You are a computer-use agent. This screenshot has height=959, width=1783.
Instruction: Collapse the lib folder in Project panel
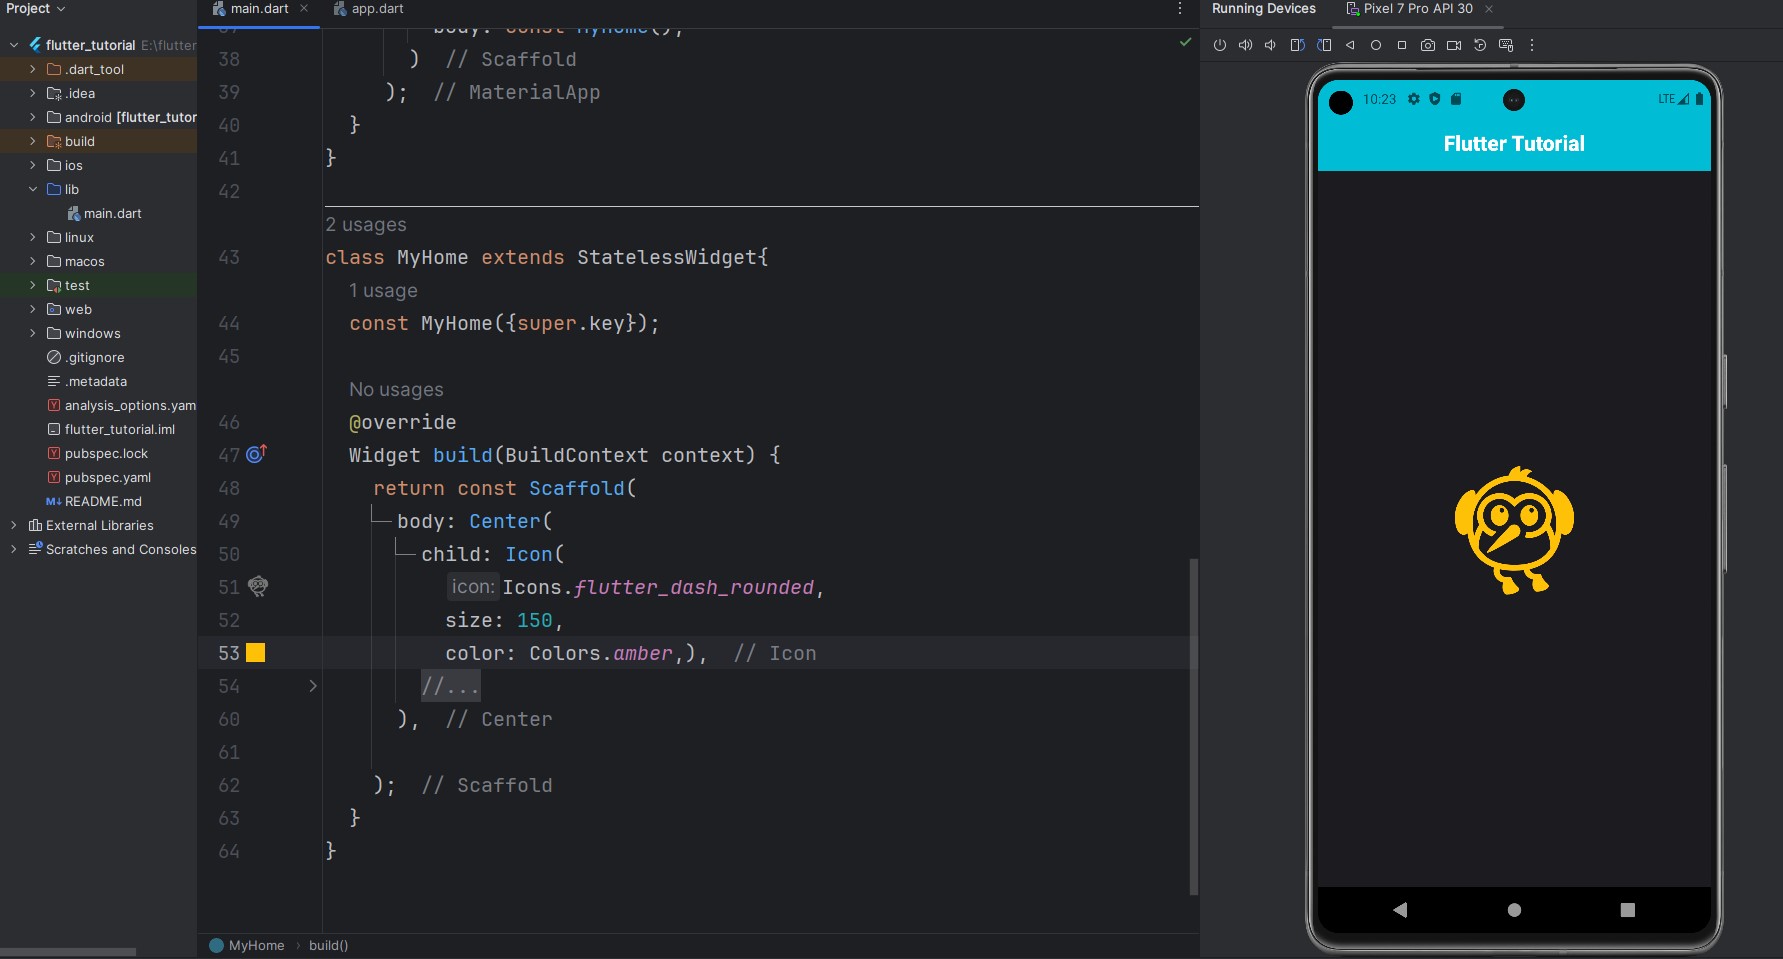33,189
